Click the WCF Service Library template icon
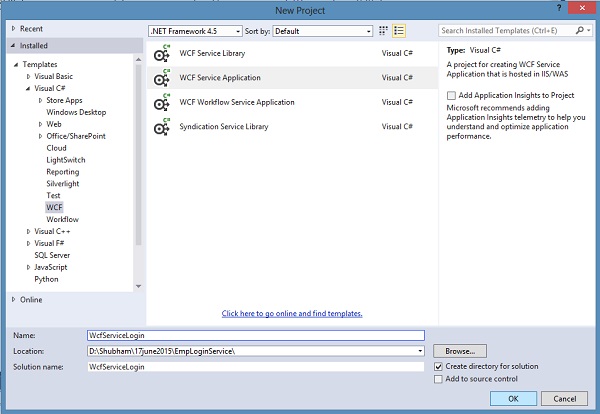Viewport: 600px width, 414px height. [x=161, y=54]
